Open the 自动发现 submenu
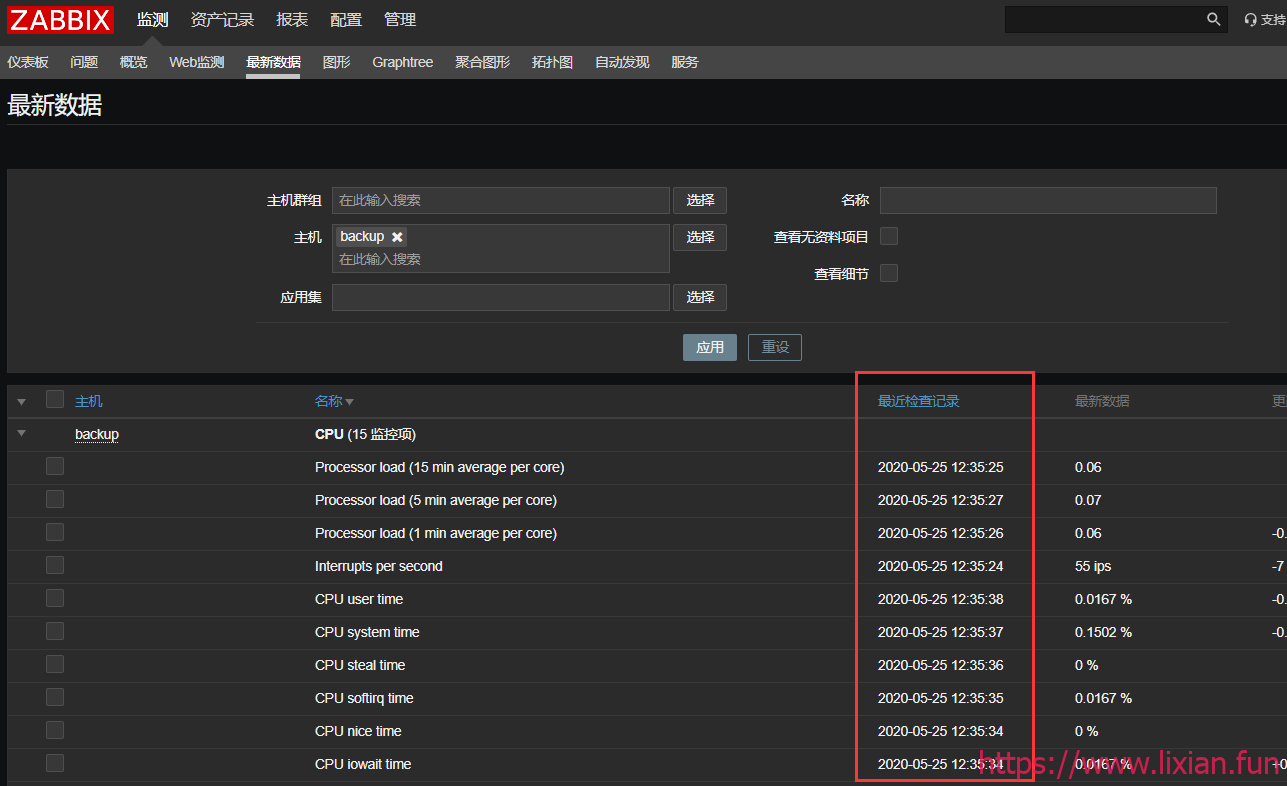The height and width of the screenshot is (786, 1287). point(622,62)
